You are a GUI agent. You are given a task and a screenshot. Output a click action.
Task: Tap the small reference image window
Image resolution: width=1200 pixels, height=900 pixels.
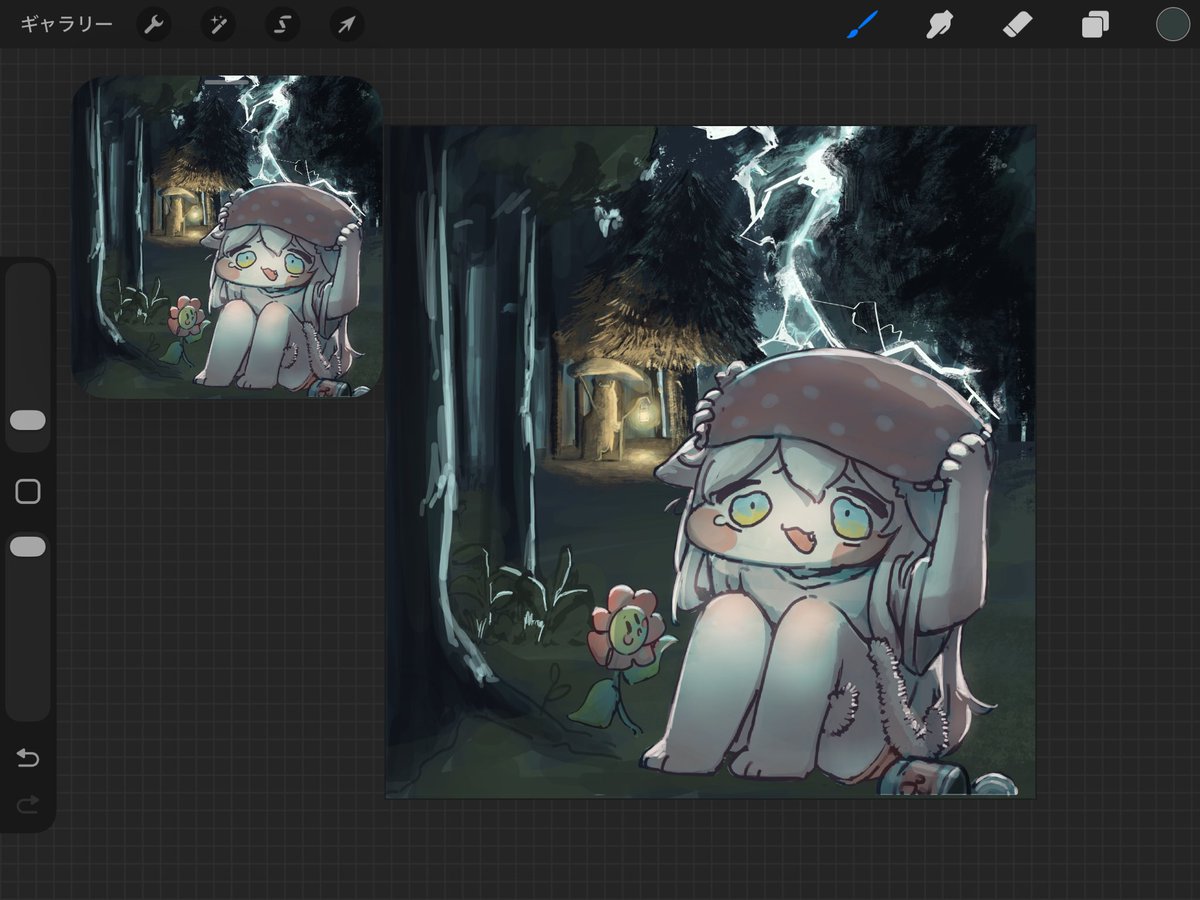(228, 237)
